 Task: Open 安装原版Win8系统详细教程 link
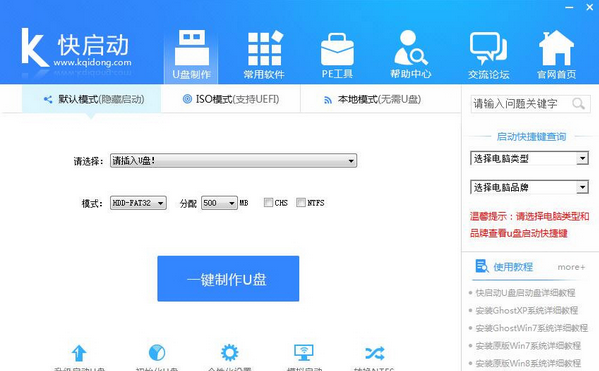pos(528,363)
